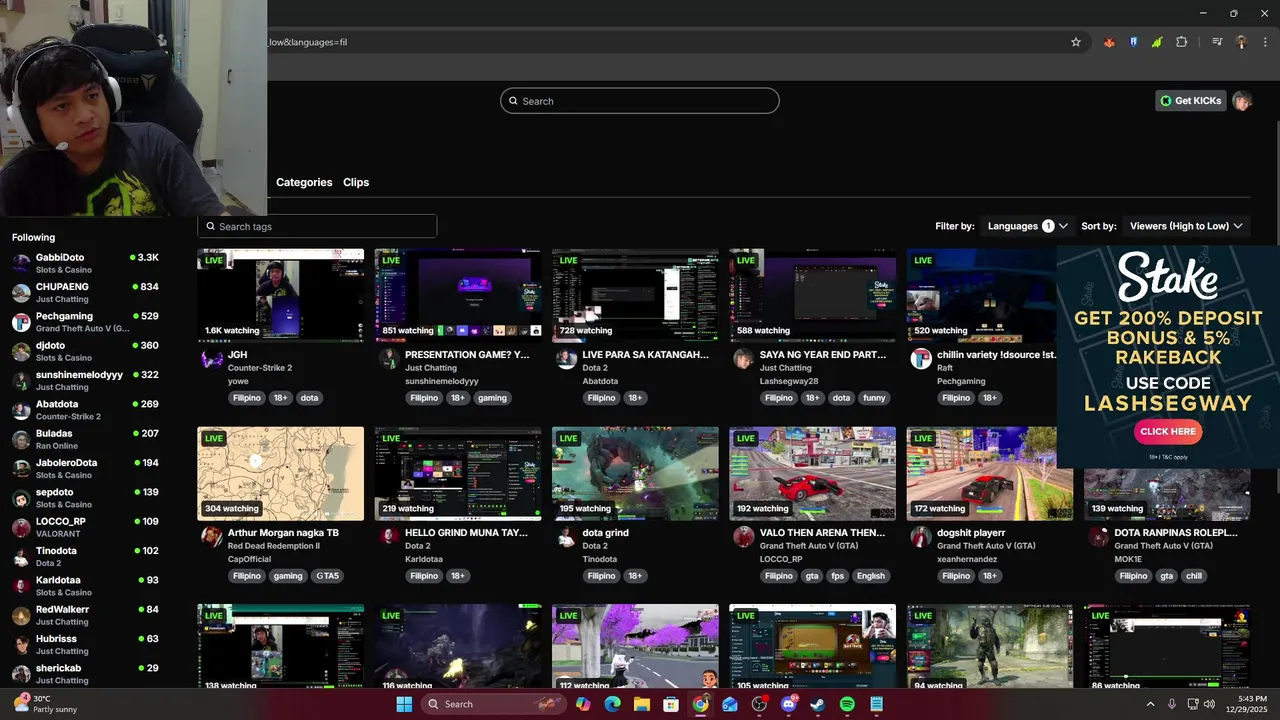Click yowe streamer avatar under JGH
This screenshot has height=720, width=1280.
[212, 359]
